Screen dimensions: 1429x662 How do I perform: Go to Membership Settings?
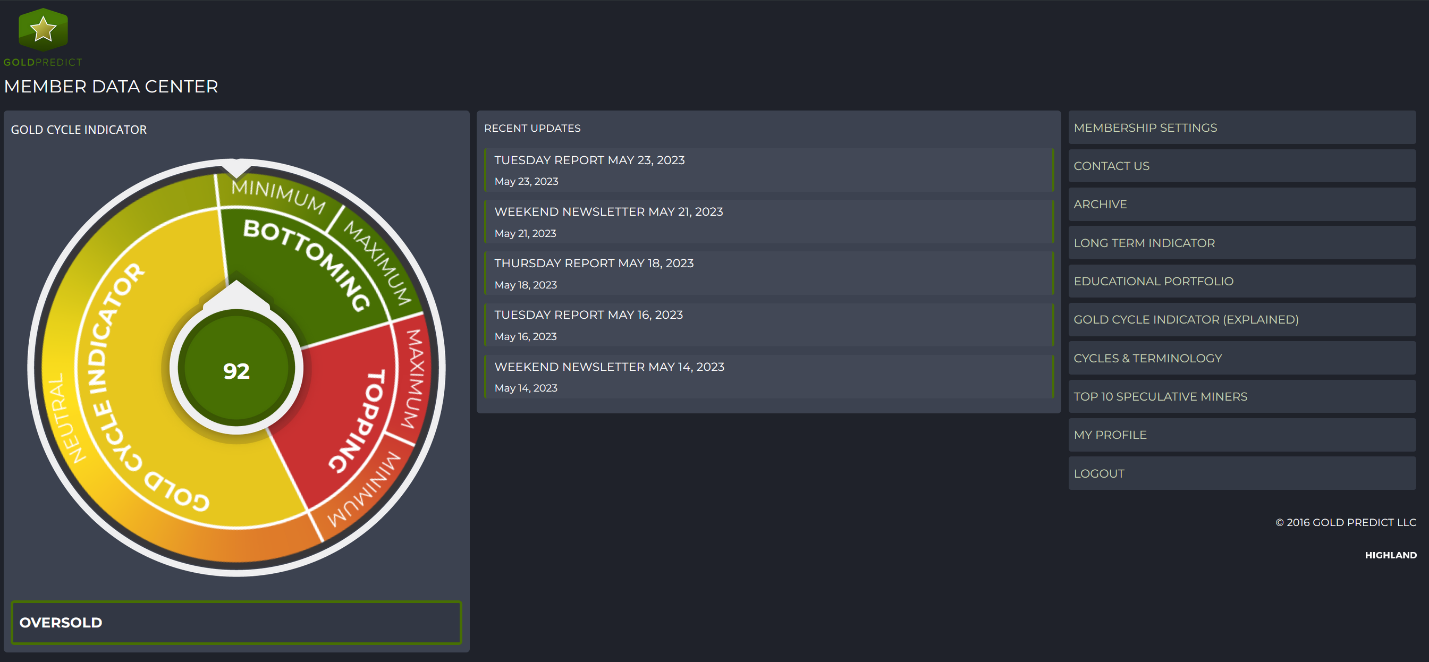[1145, 128]
